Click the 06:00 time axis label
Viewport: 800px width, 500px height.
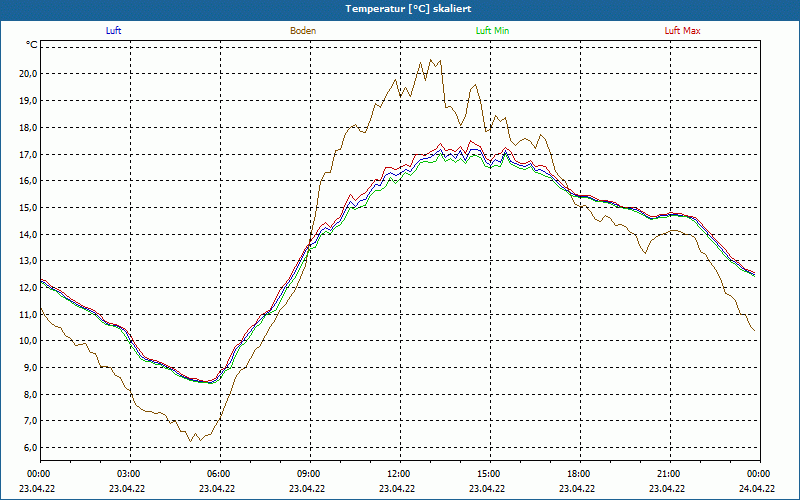pyautogui.click(x=219, y=474)
